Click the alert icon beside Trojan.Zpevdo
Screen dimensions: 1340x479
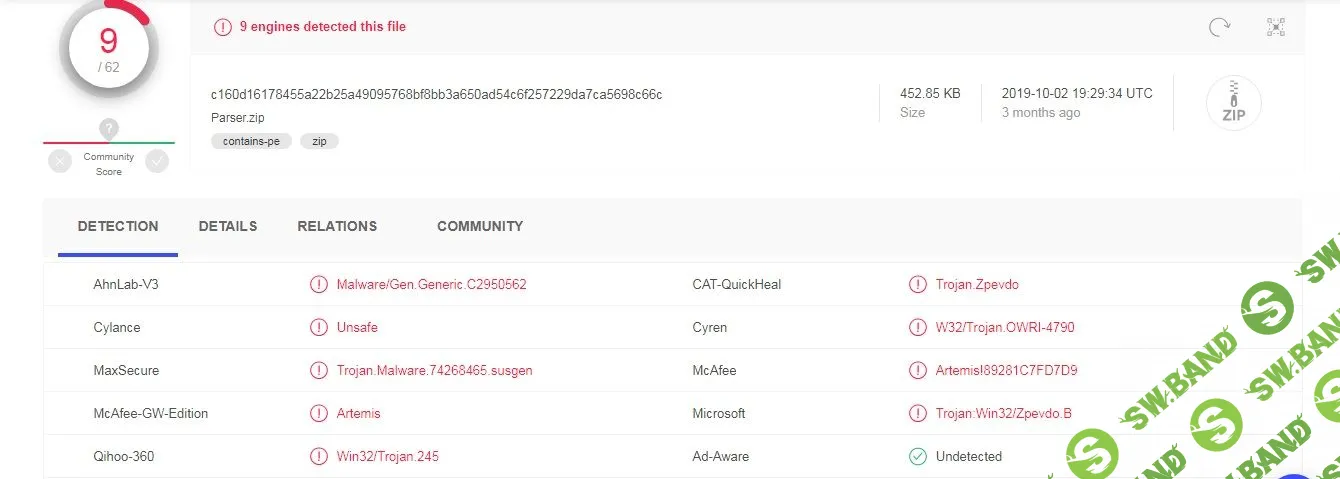pyautogui.click(x=917, y=284)
